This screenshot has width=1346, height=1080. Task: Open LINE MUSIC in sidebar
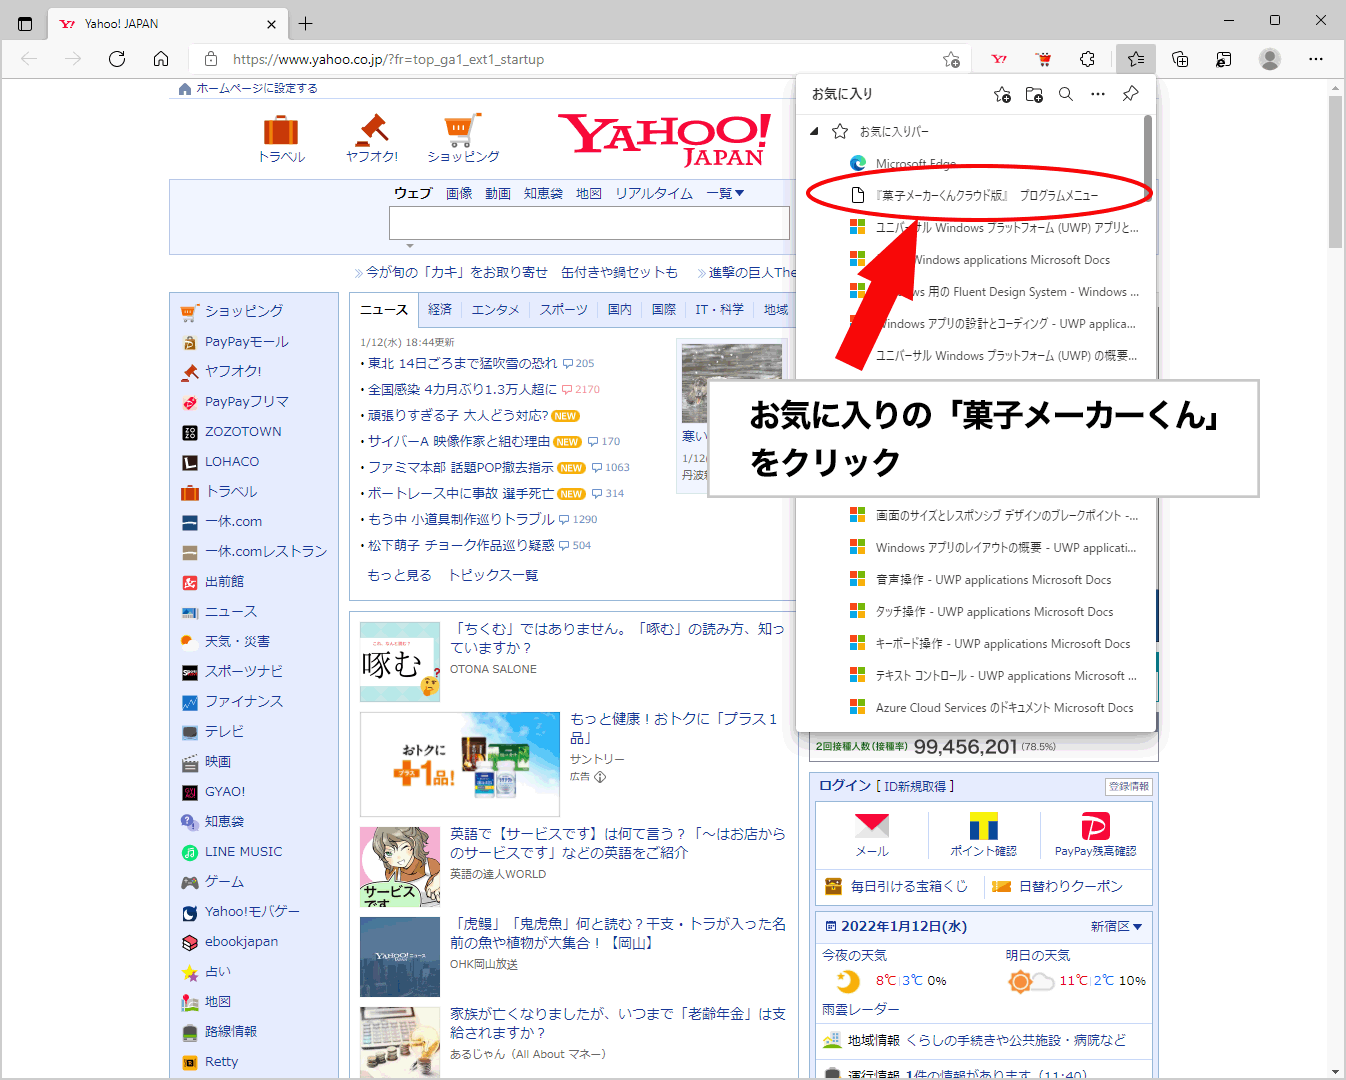(x=243, y=851)
